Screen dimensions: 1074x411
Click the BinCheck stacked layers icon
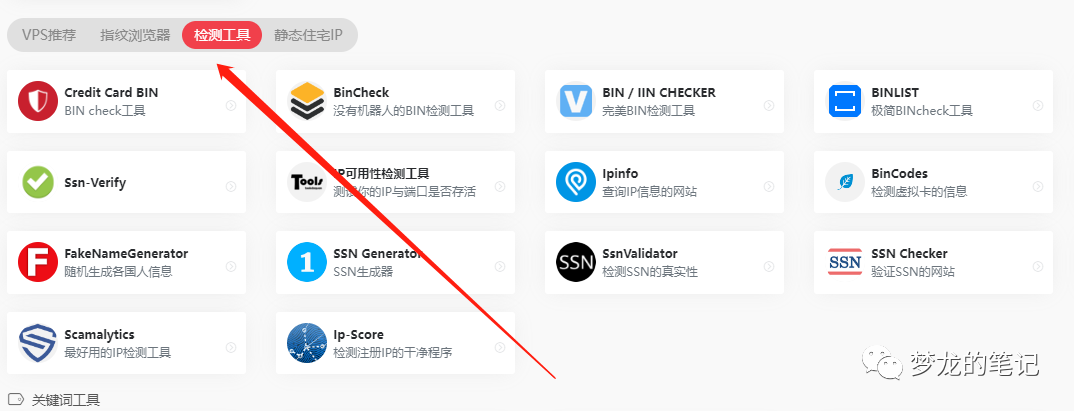(307, 101)
